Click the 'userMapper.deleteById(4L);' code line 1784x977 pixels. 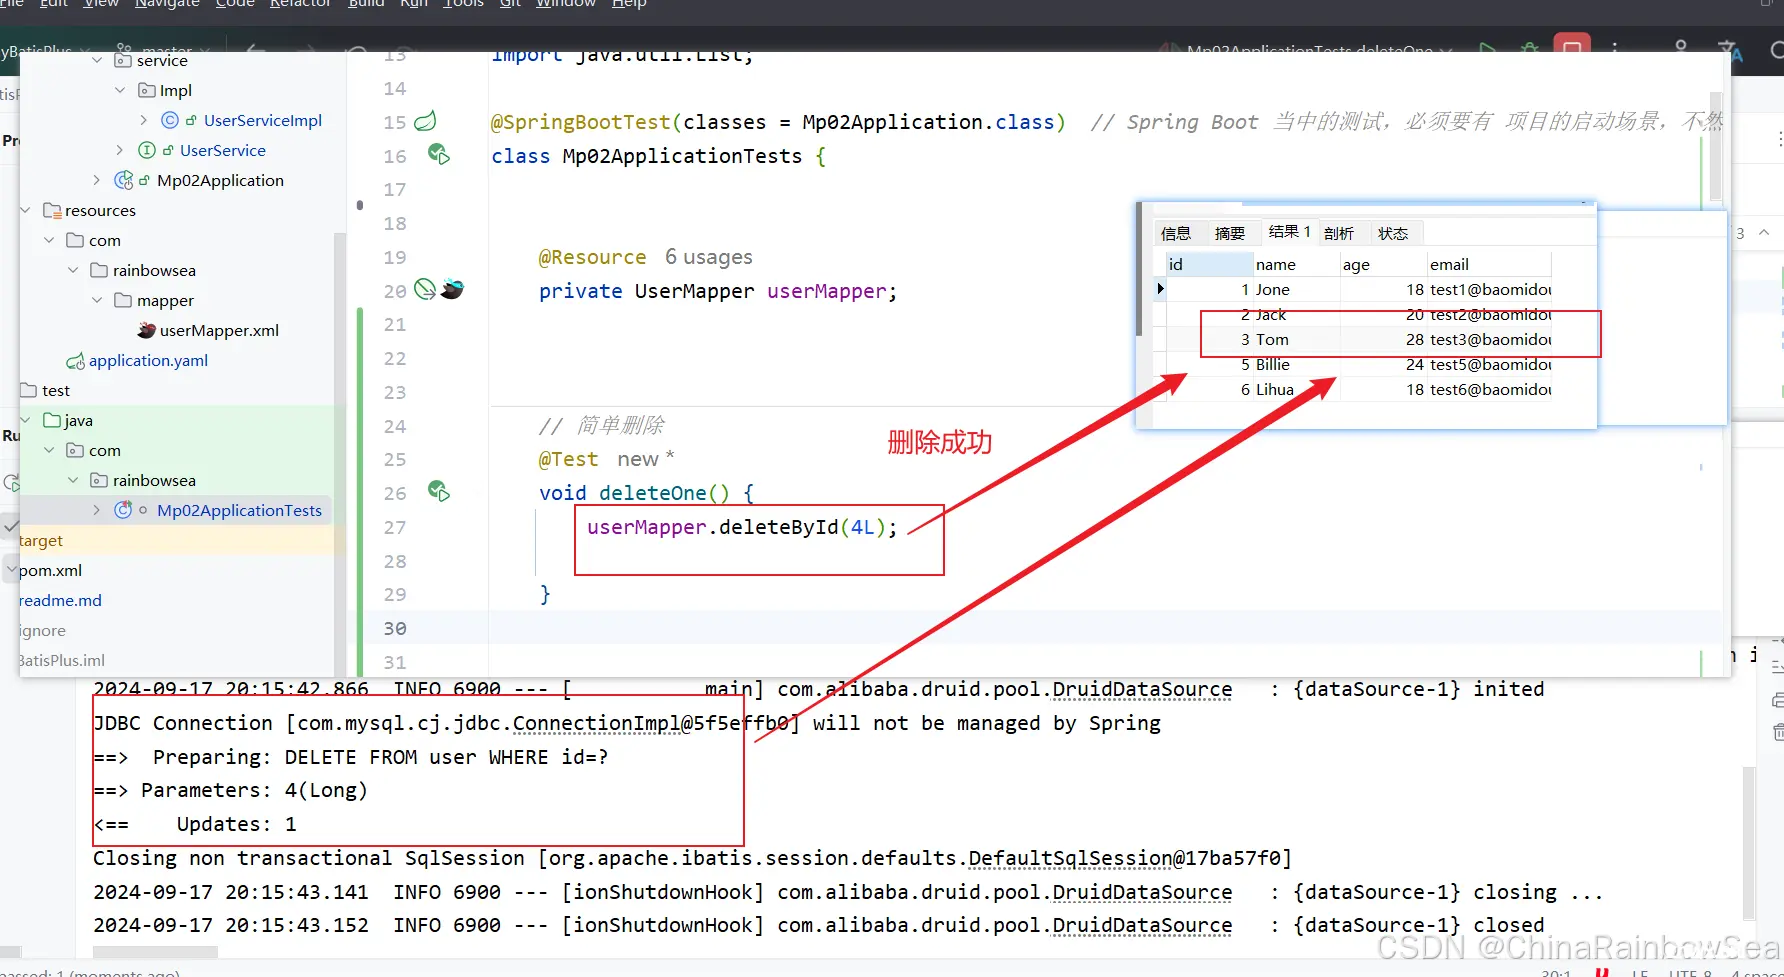(x=742, y=527)
